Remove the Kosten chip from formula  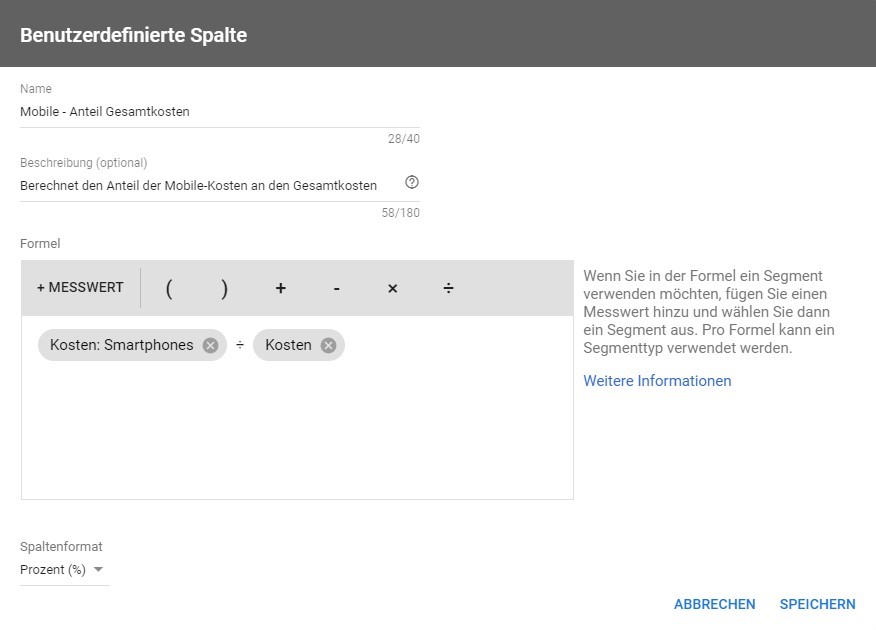tap(328, 346)
